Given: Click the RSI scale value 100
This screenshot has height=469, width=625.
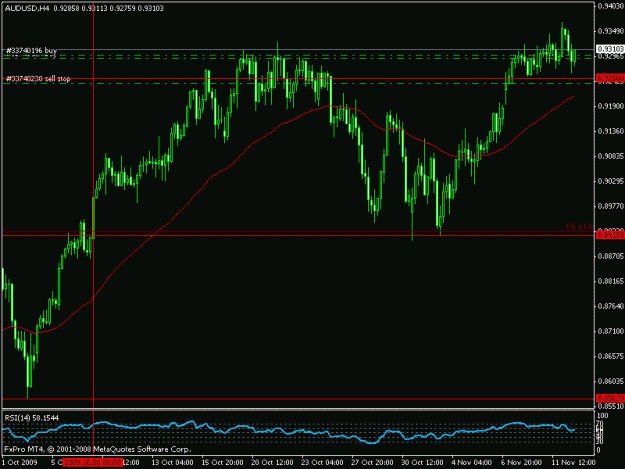Looking at the screenshot, I should tap(603, 416).
